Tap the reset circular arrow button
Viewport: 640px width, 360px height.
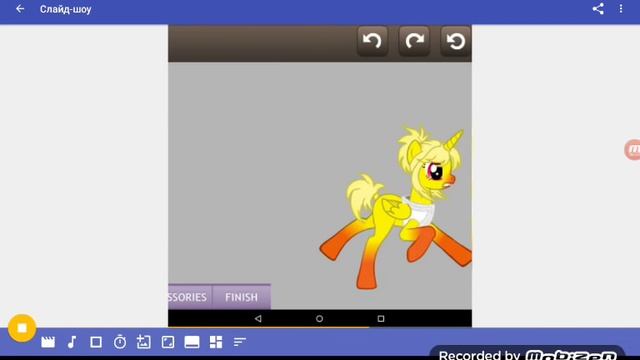tap(456, 41)
